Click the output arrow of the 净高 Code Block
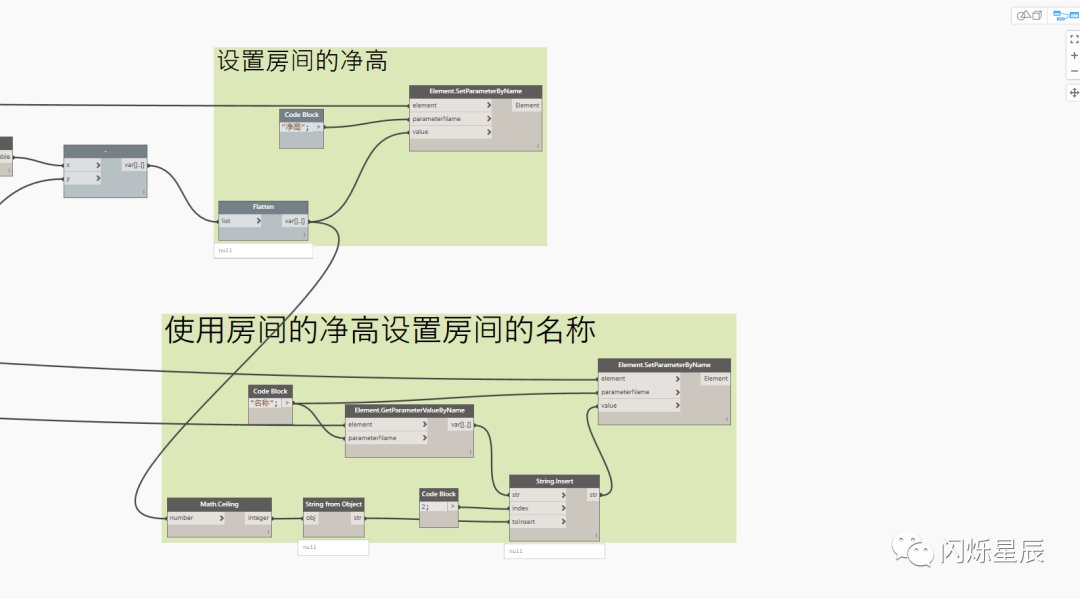The height and width of the screenshot is (599, 1080). (319, 127)
